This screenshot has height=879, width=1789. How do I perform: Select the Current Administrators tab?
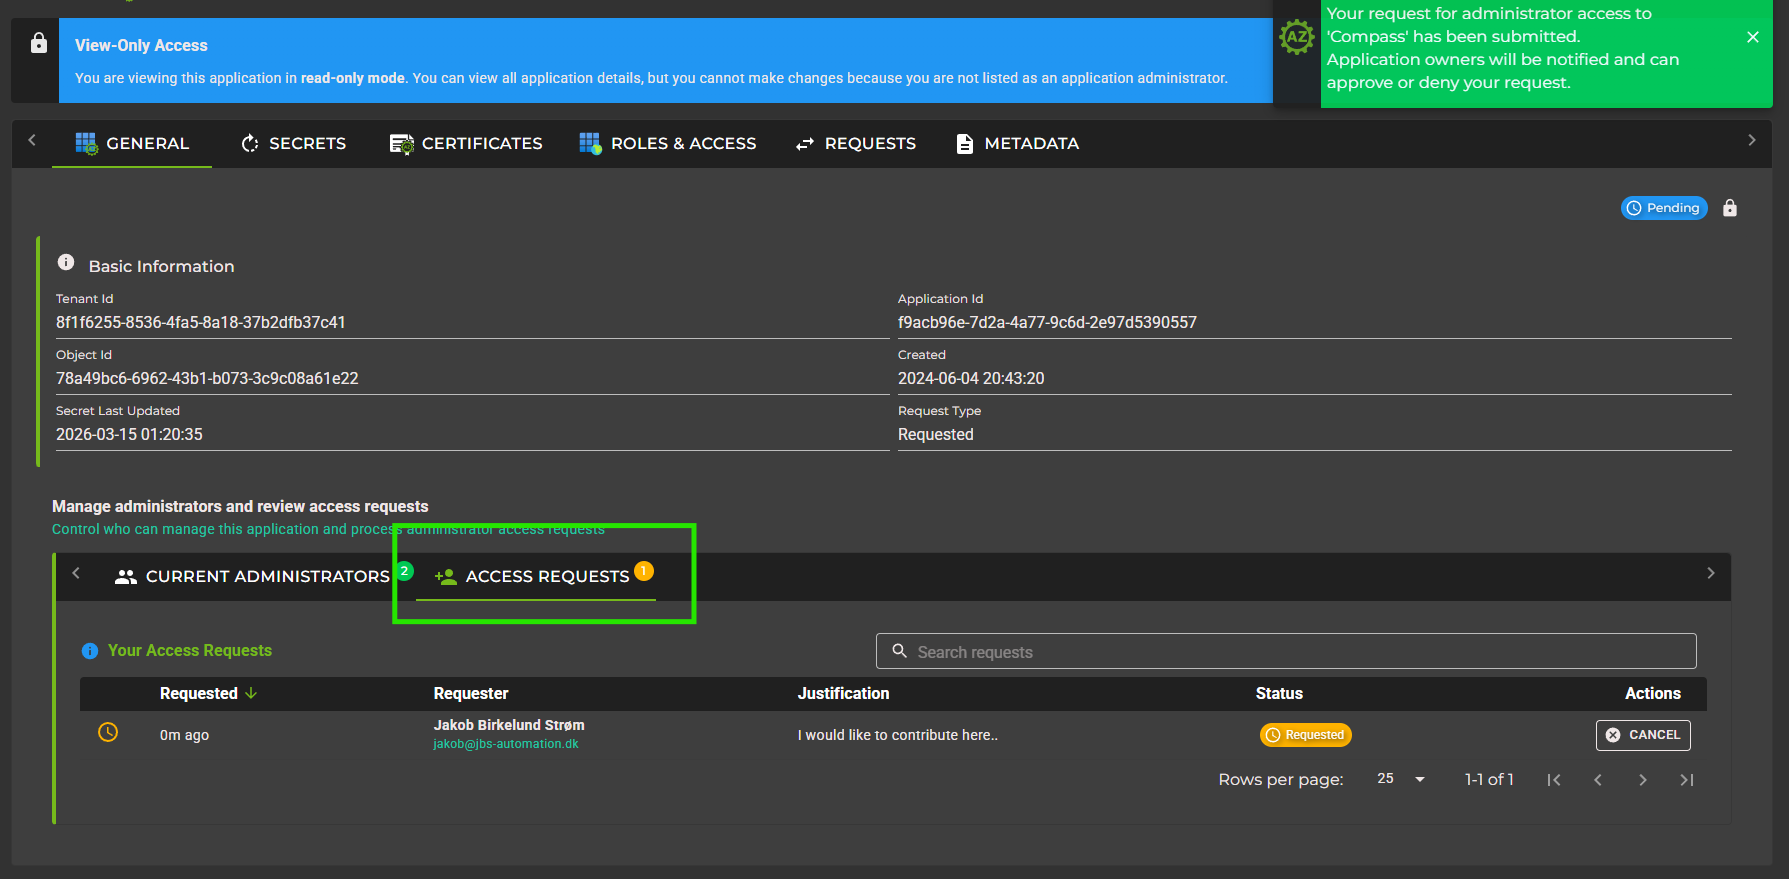[252, 576]
